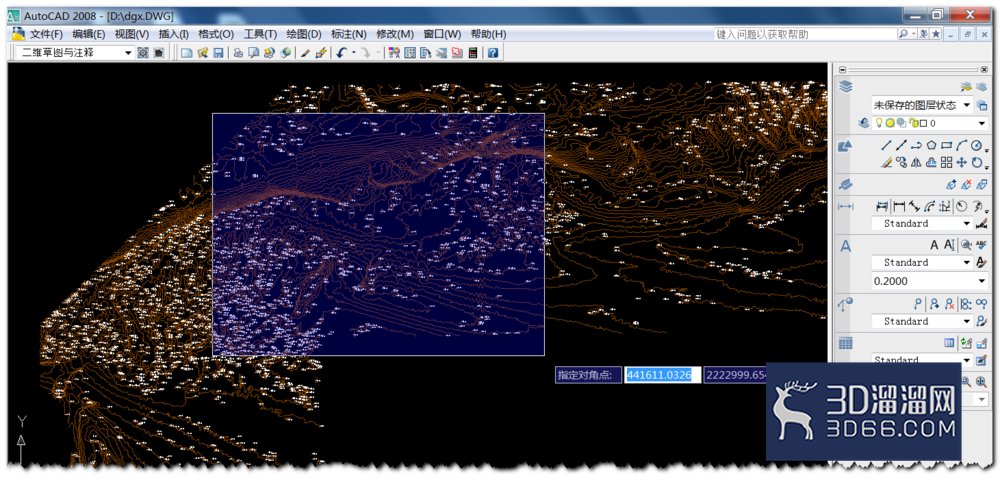Click the 修改(M) menu item
This screenshot has height=480, width=1000.
[x=394, y=34]
